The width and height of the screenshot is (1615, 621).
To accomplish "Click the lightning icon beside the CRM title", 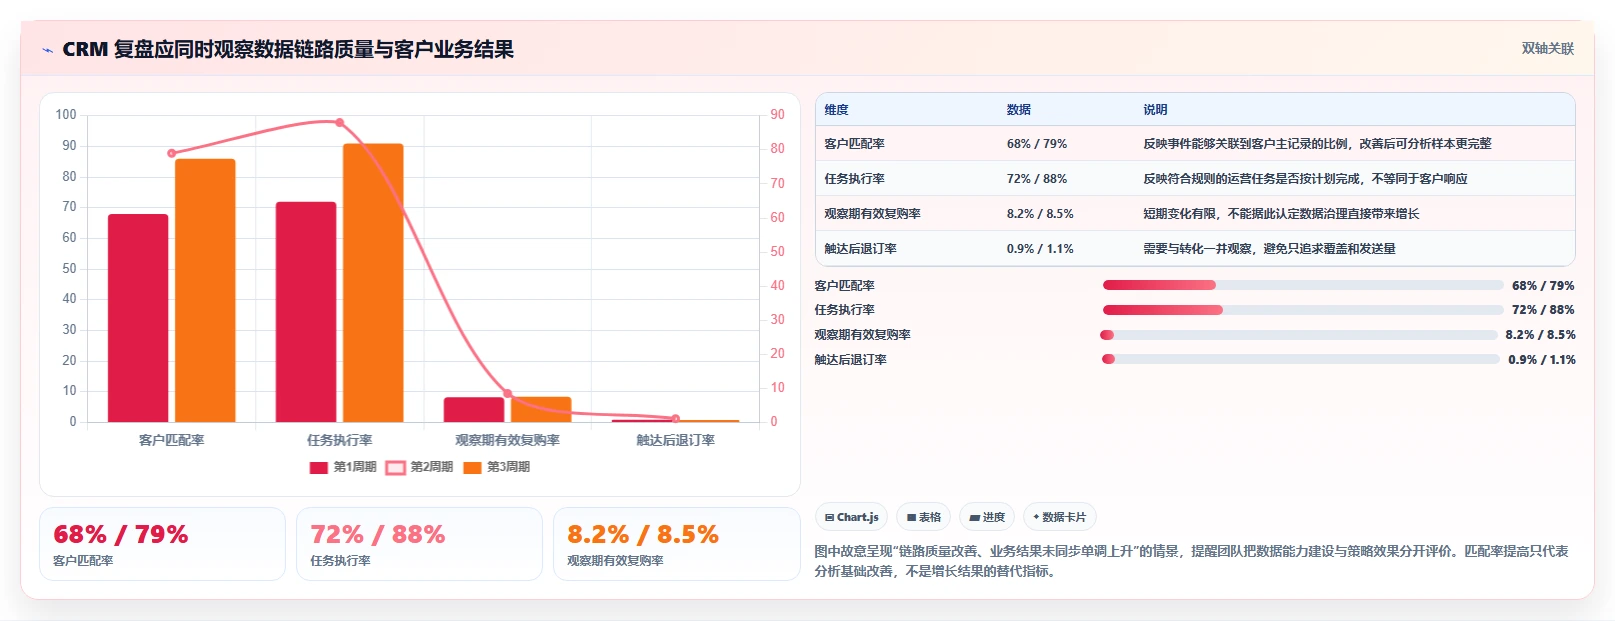I will point(47,50).
